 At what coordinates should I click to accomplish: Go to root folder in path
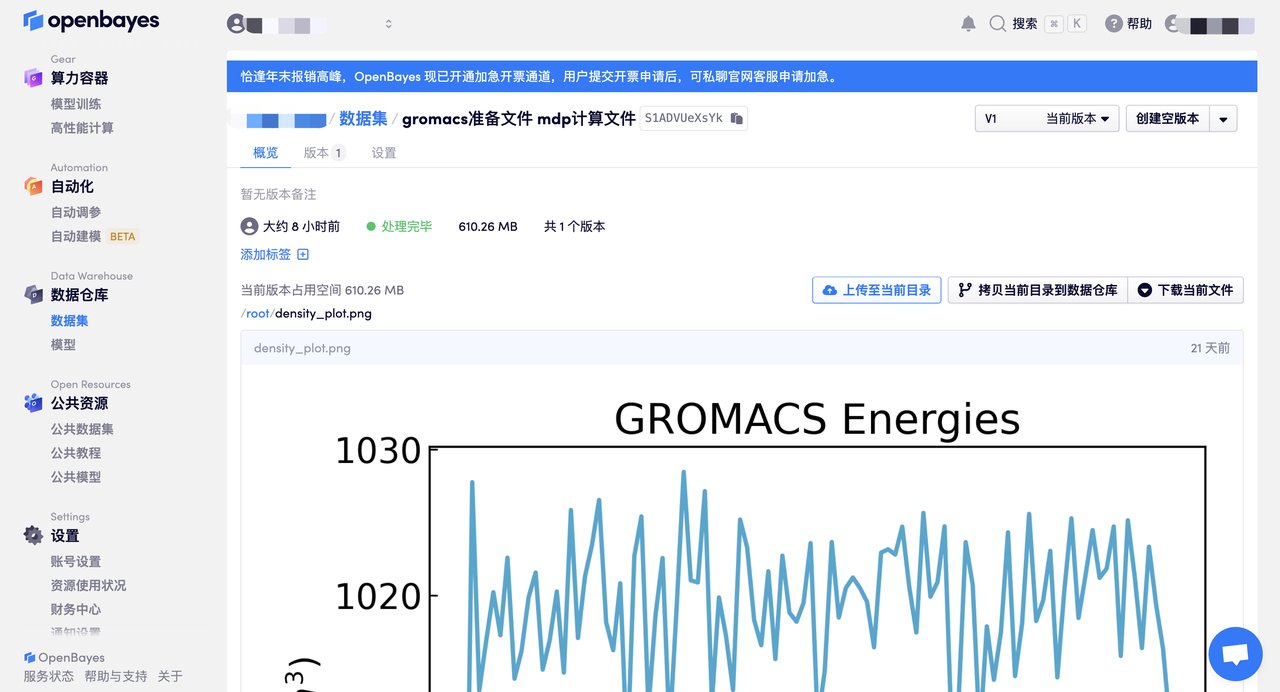tap(258, 314)
